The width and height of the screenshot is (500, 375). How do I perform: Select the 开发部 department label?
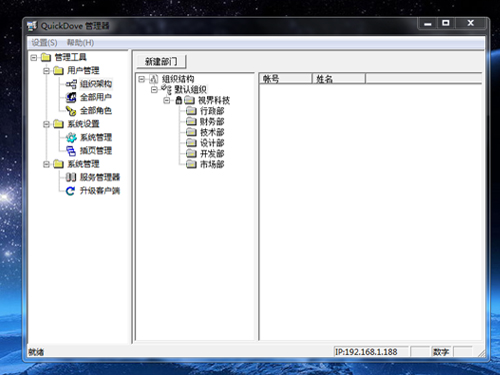212,154
